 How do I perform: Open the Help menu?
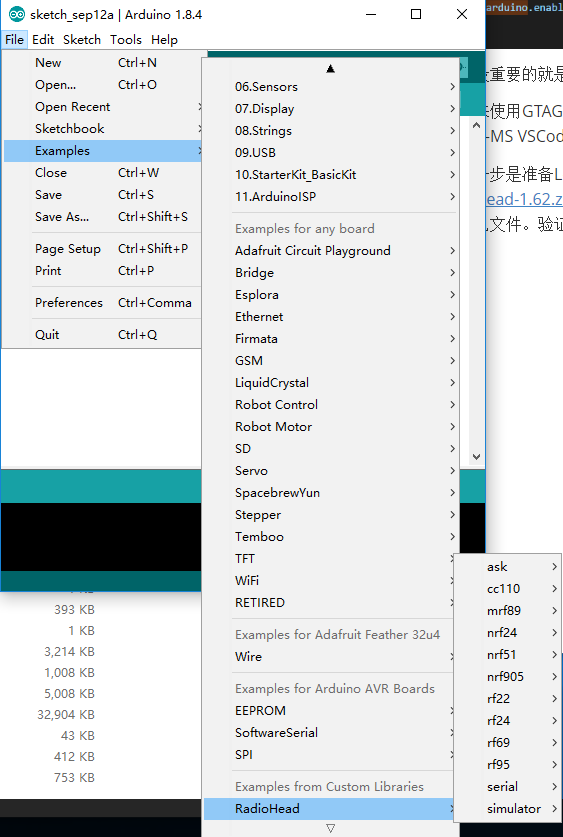coord(164,40)
